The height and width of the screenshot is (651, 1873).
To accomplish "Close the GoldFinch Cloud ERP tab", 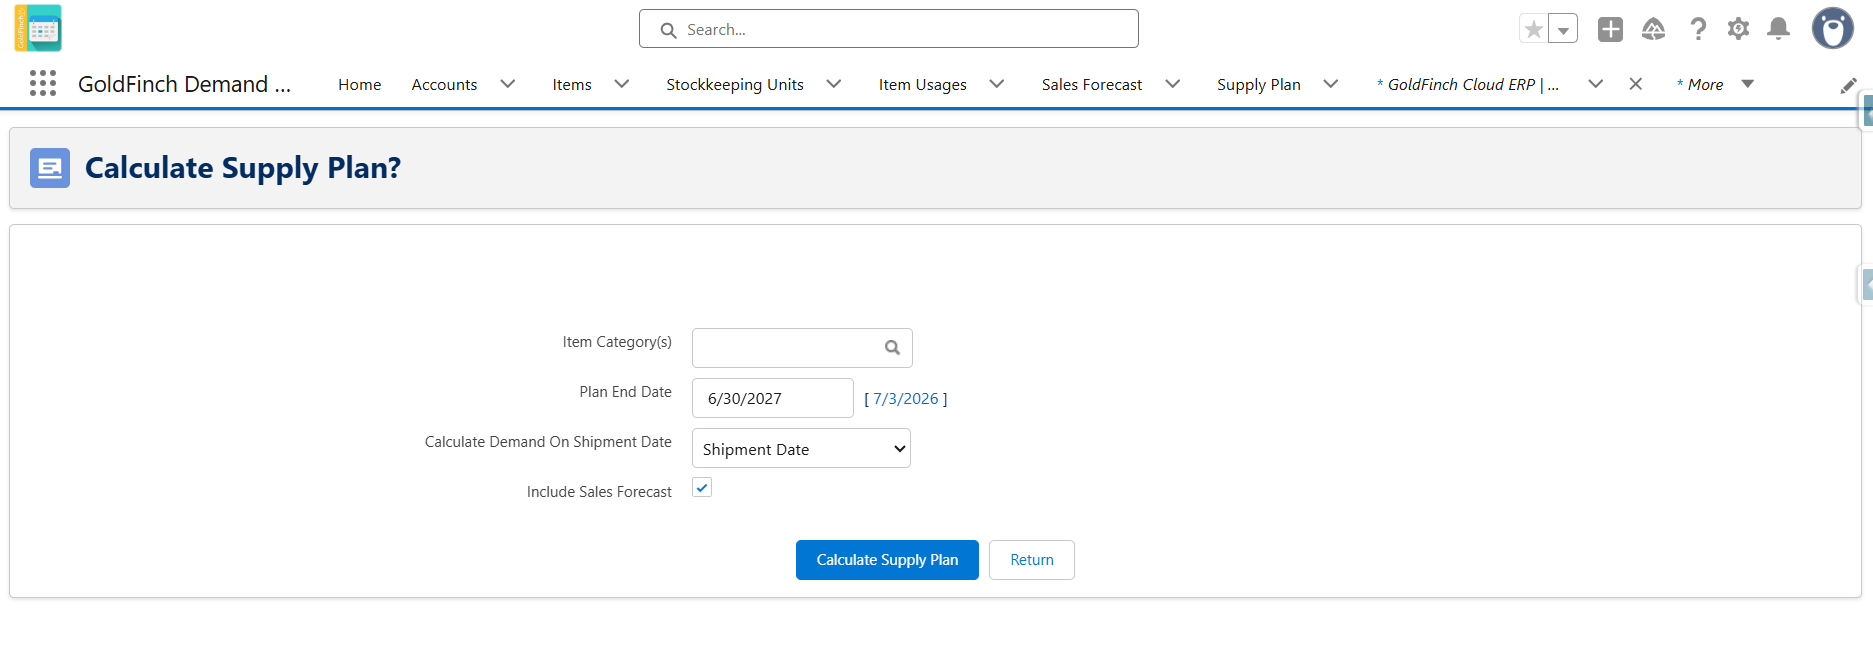I will tap(1636, 84).
